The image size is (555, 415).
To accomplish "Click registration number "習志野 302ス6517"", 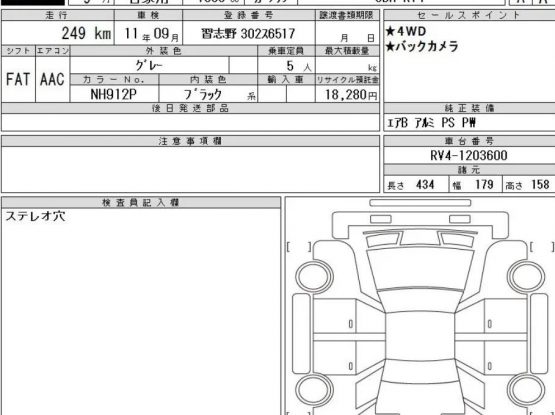I will click(248, 34).
